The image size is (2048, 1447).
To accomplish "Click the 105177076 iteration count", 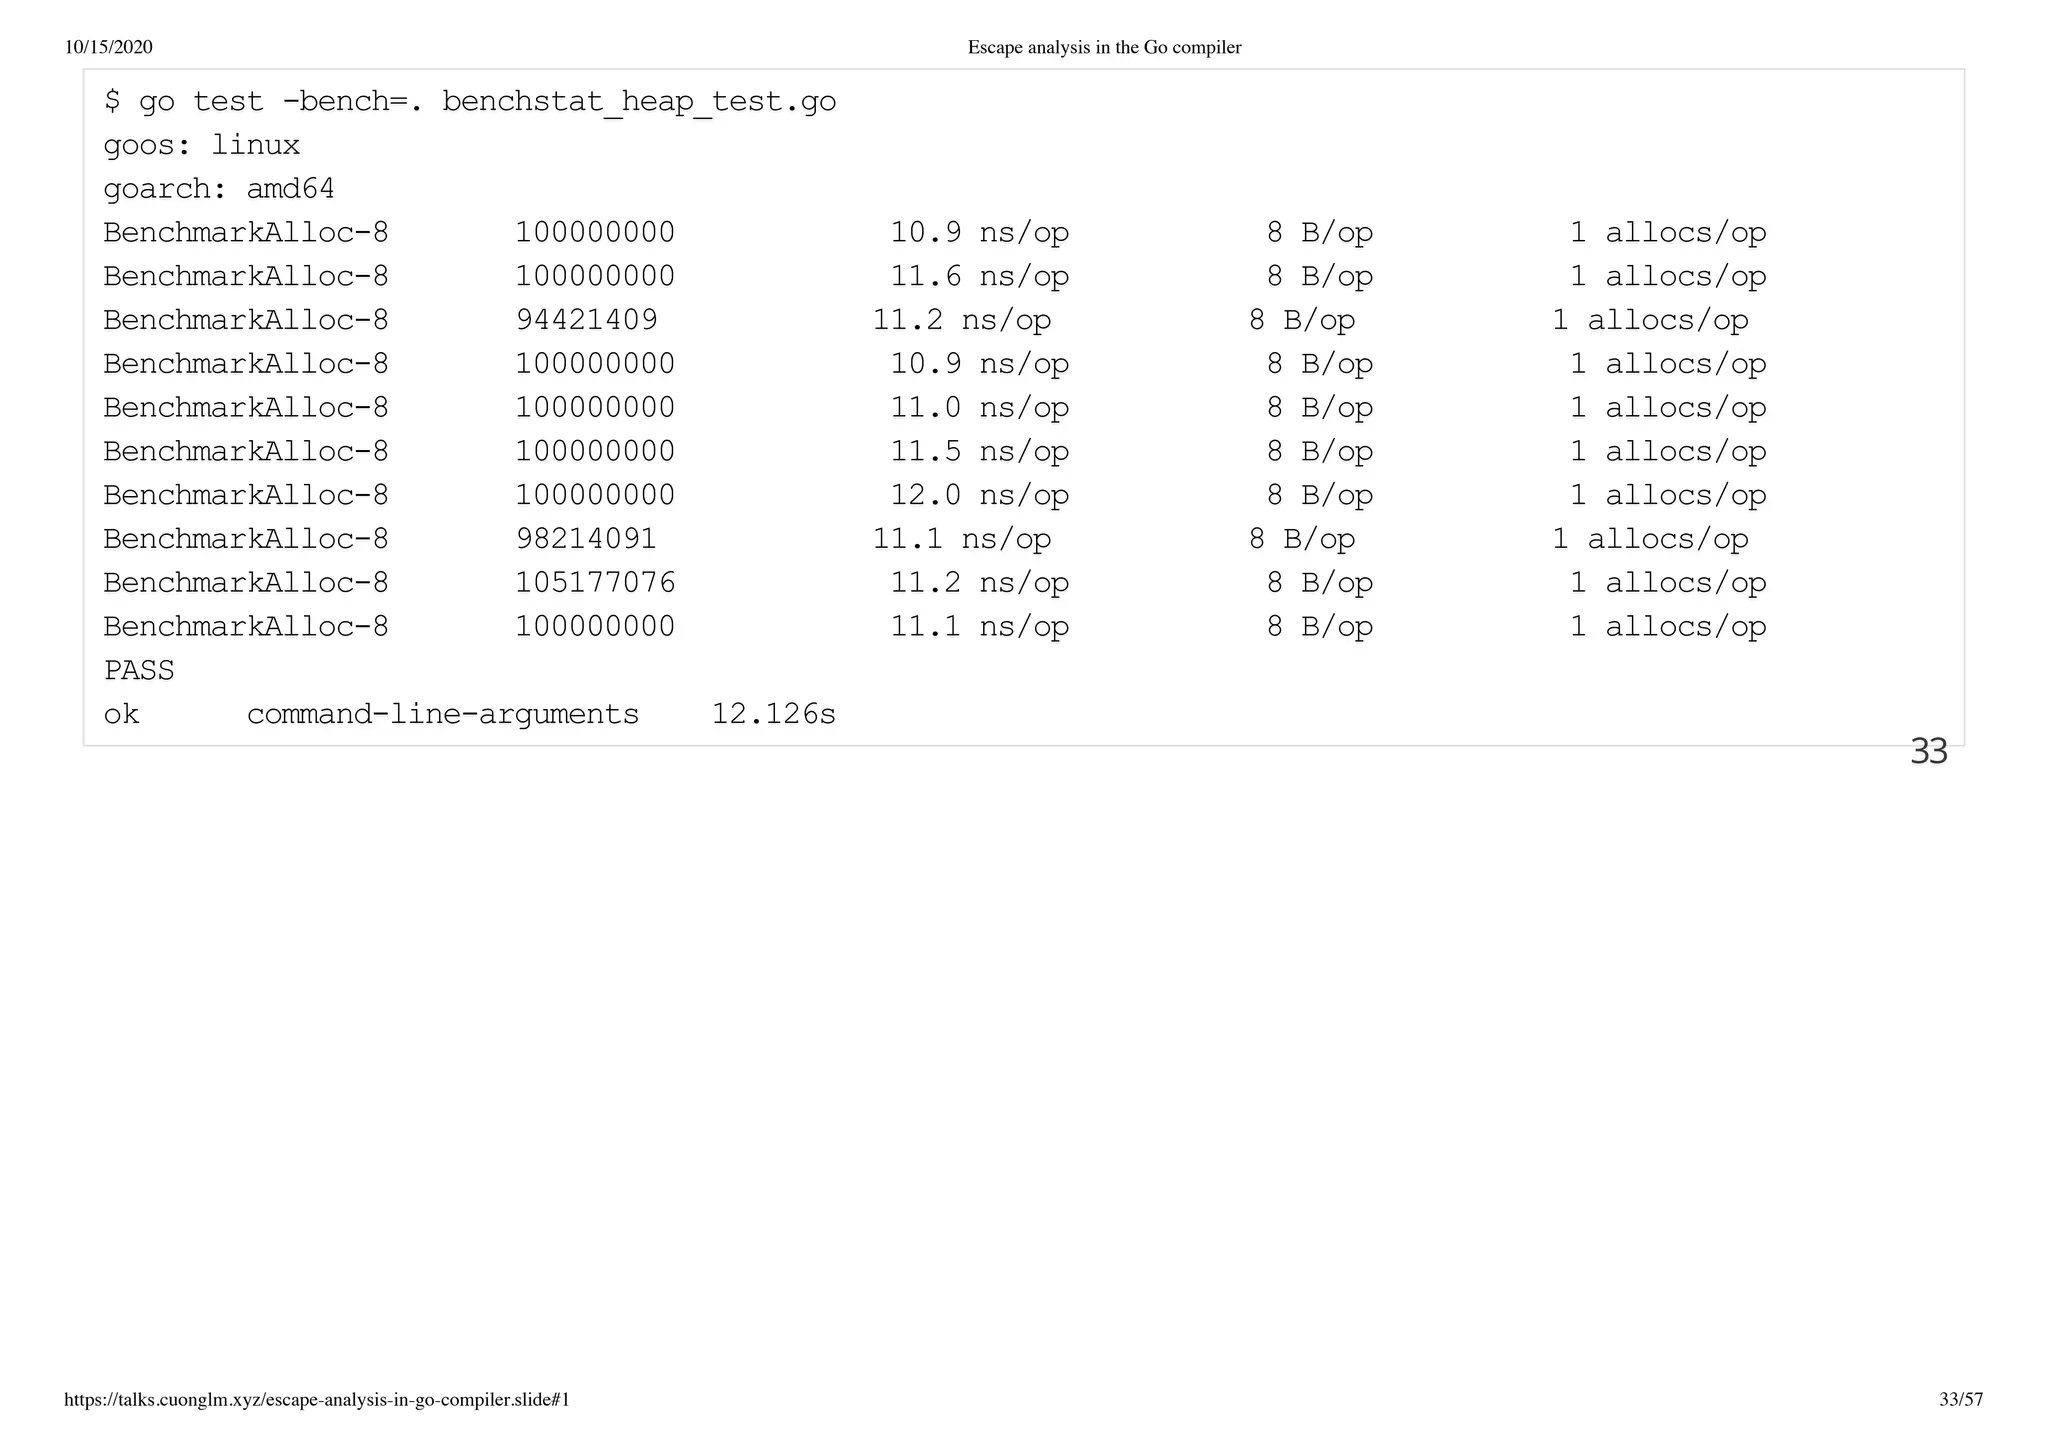I will point(596,583).
